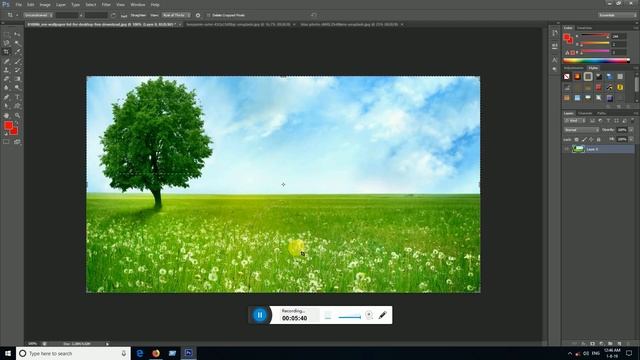Select the Magic Wand tool

(x=17, y=43)
